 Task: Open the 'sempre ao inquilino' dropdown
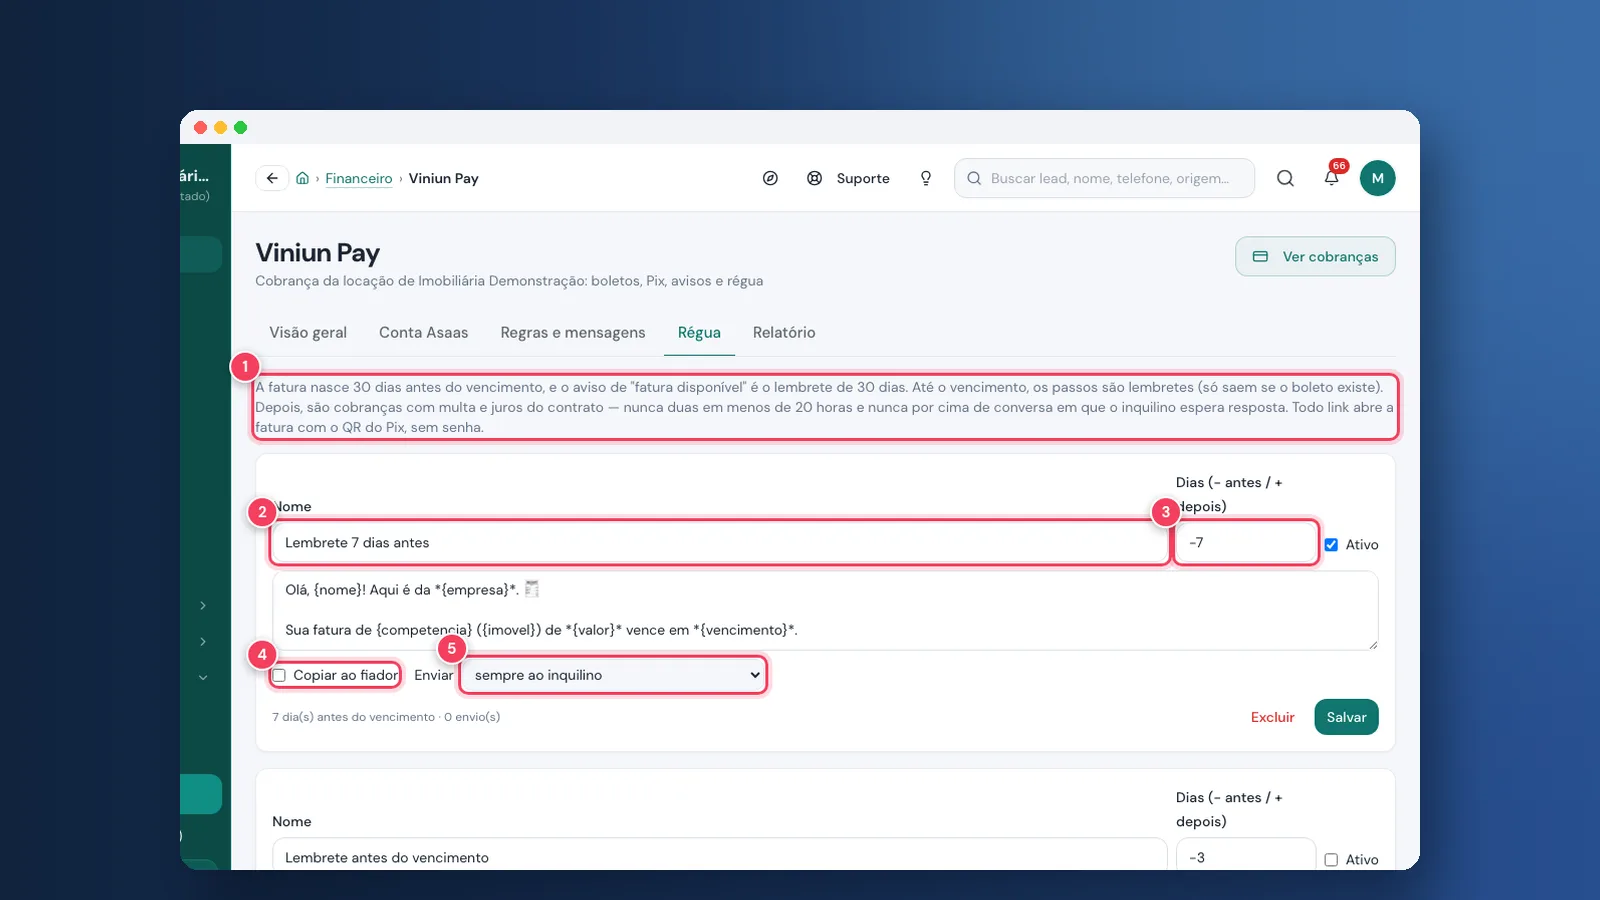(x=614, y=675)
